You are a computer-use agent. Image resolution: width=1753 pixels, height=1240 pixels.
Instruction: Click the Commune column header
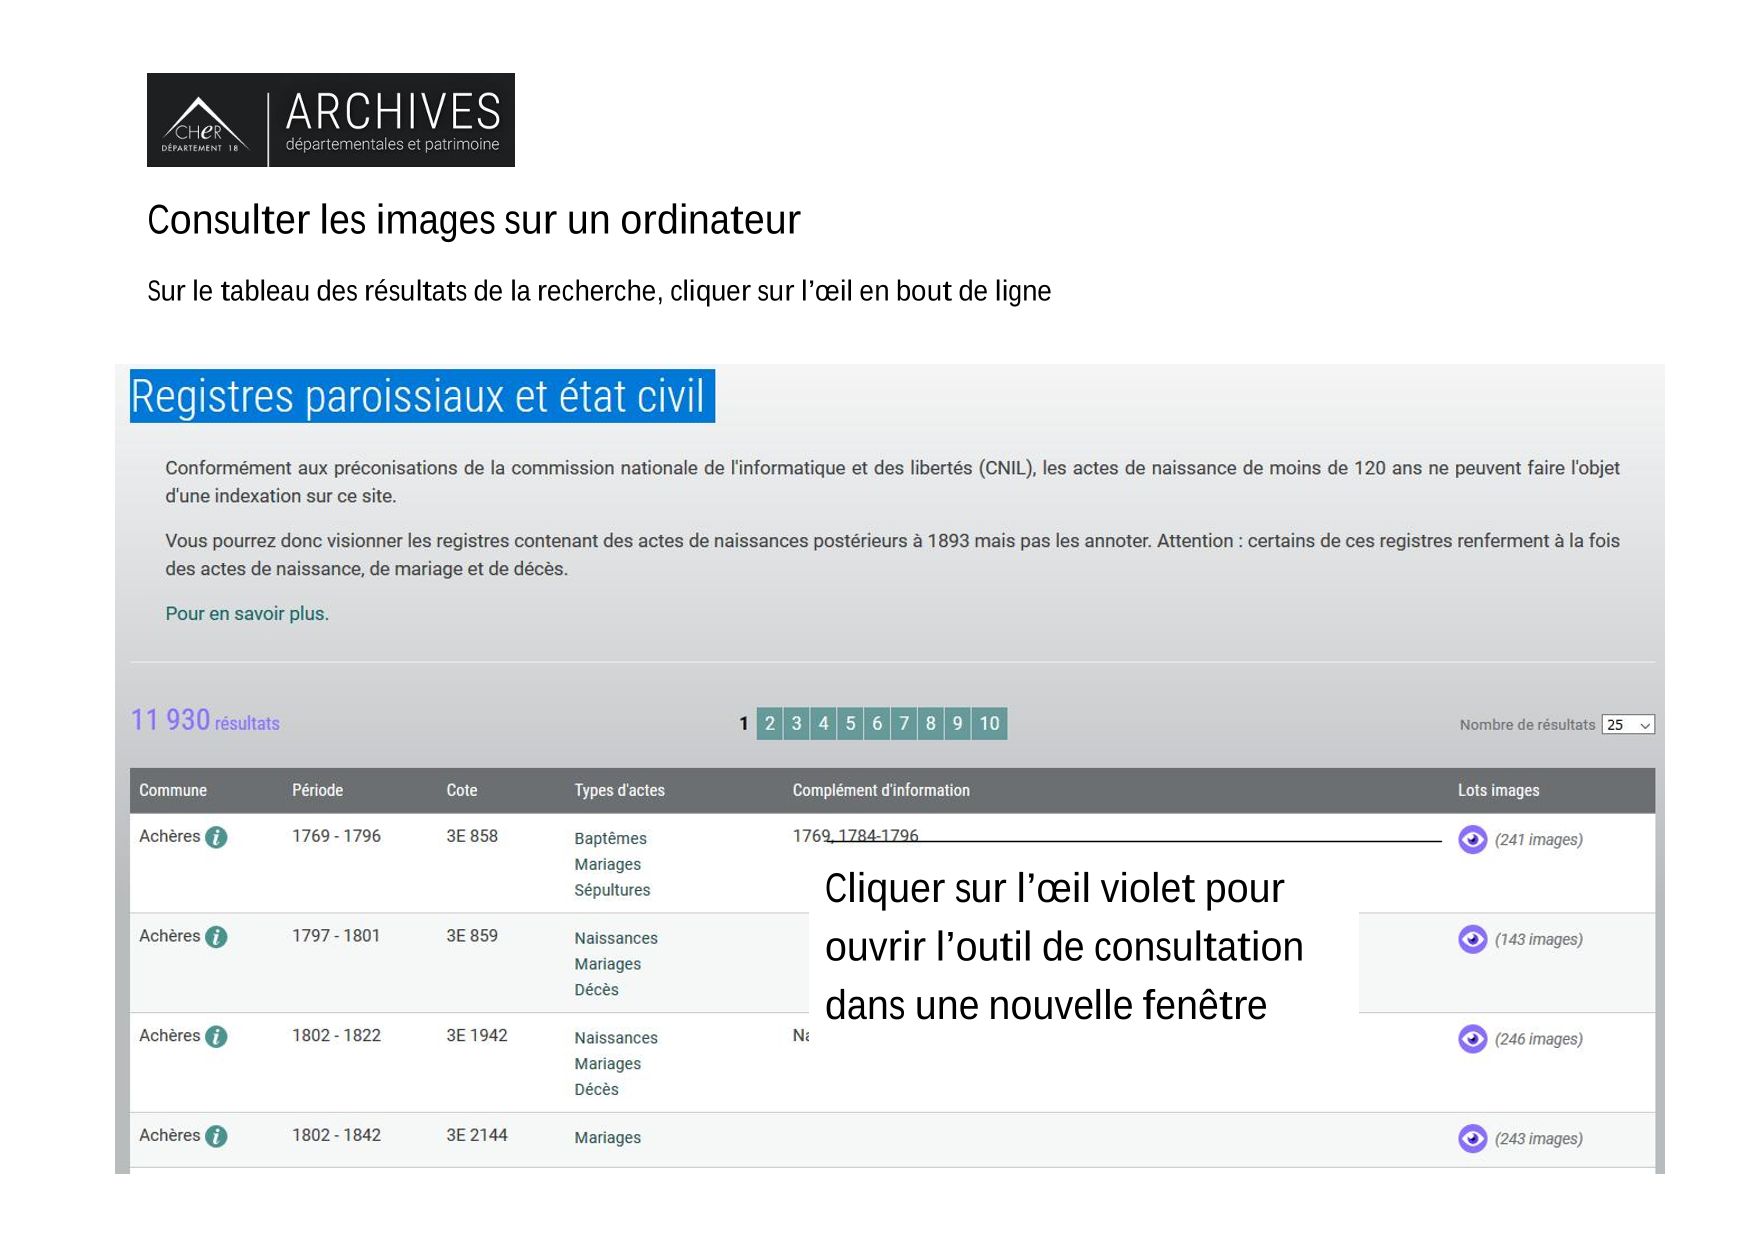173,790
